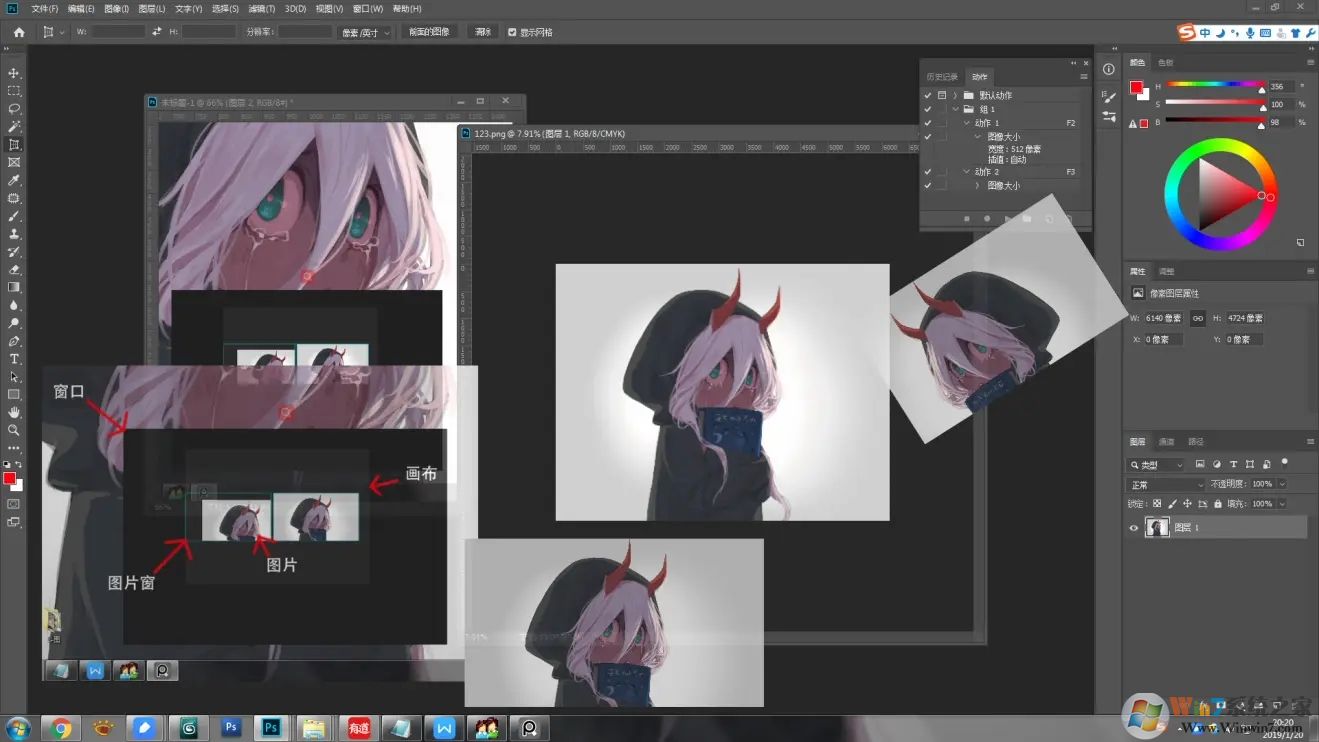
Task: Click the hue slider in Color panel
Action: (x=1215, y=85)
